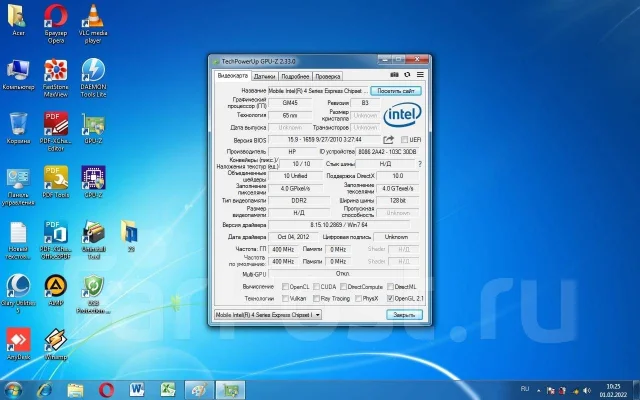The height and width of the screenshot is (400, 640).
Task: Click the BIOS export share arrow icon
Action: [388, 140]
